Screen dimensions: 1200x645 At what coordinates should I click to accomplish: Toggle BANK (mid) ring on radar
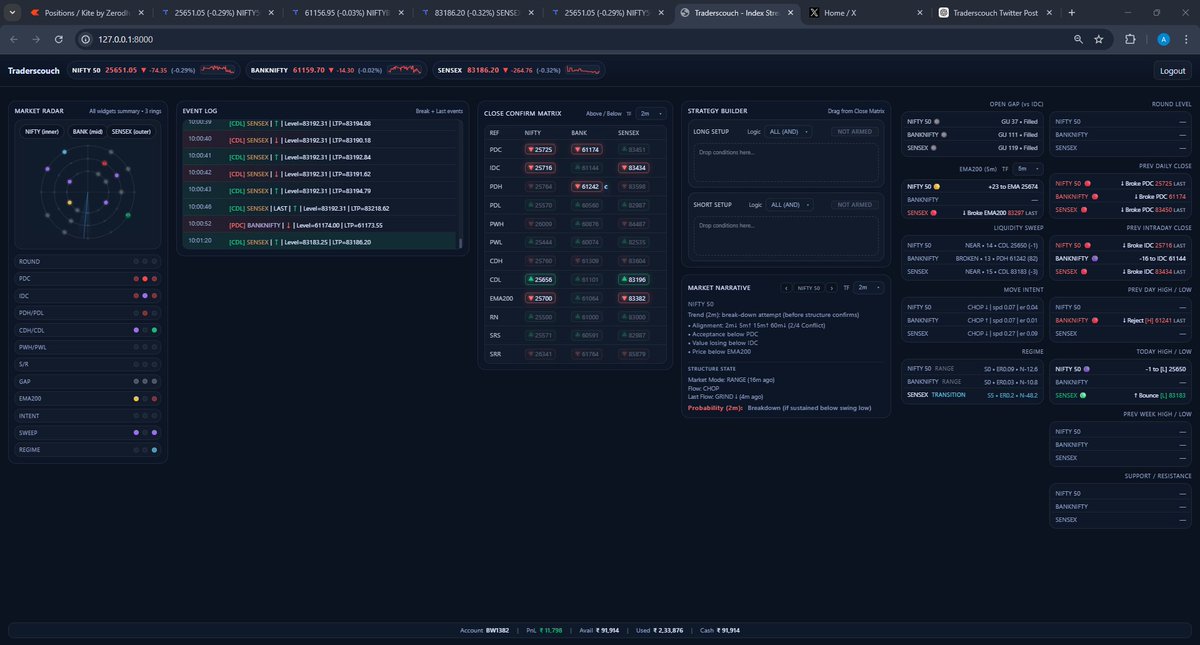(87, 132)
